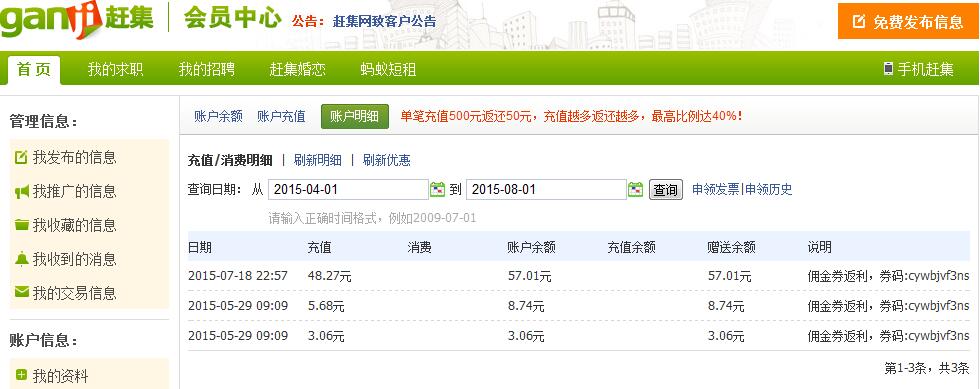Screen dimensions: 980x389
Task: Click the description in the 48.27元 row
Action: pyautogui.click(x=888, y=276)
